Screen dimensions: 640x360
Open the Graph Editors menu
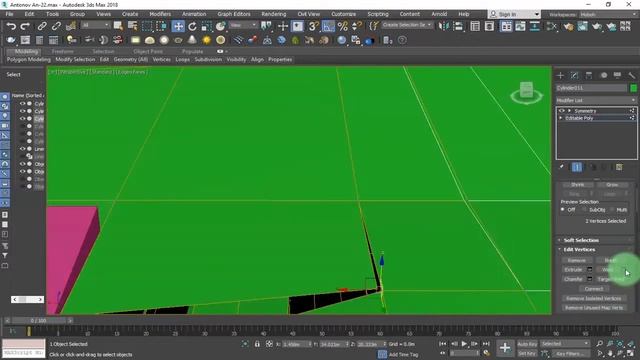point(234,14)
